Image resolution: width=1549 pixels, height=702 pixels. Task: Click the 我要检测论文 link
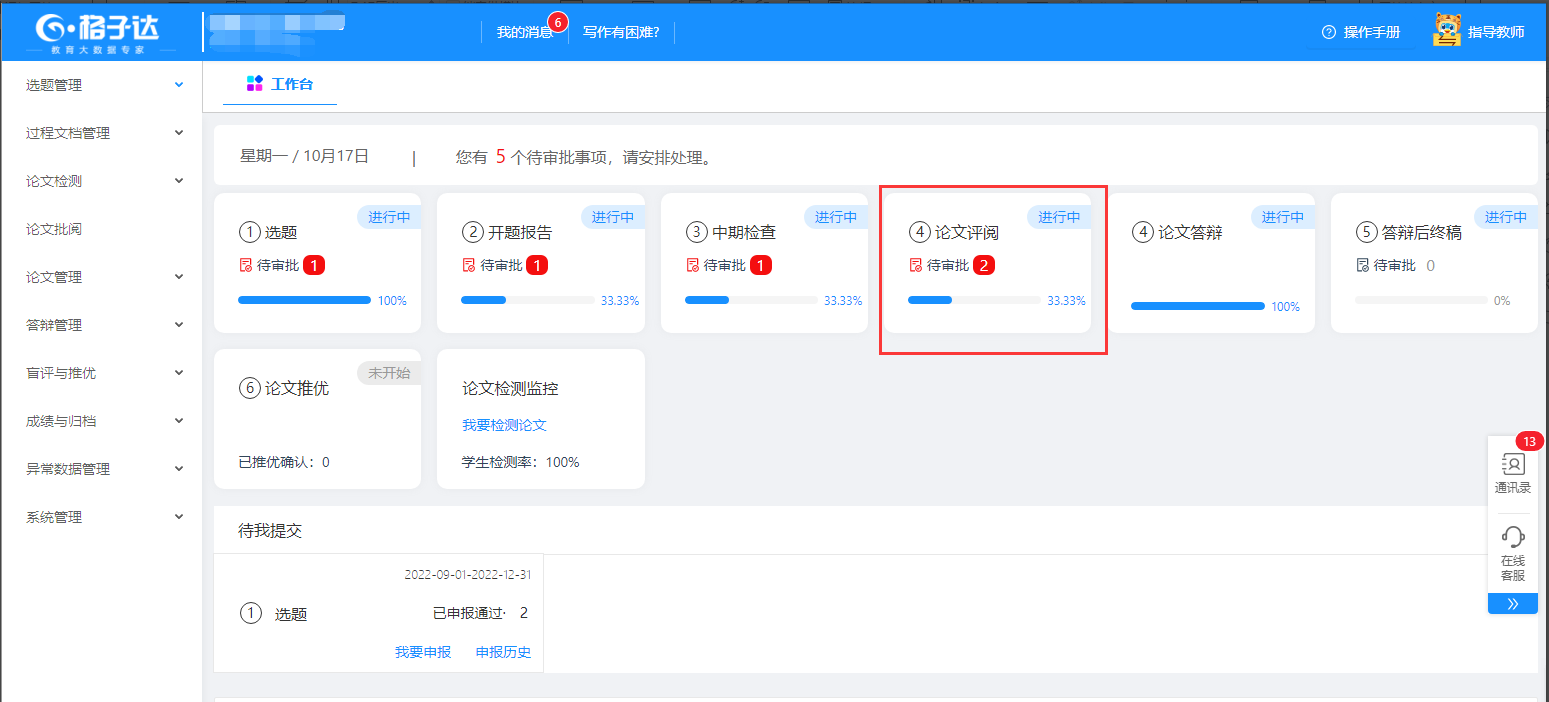coord(504,425)
